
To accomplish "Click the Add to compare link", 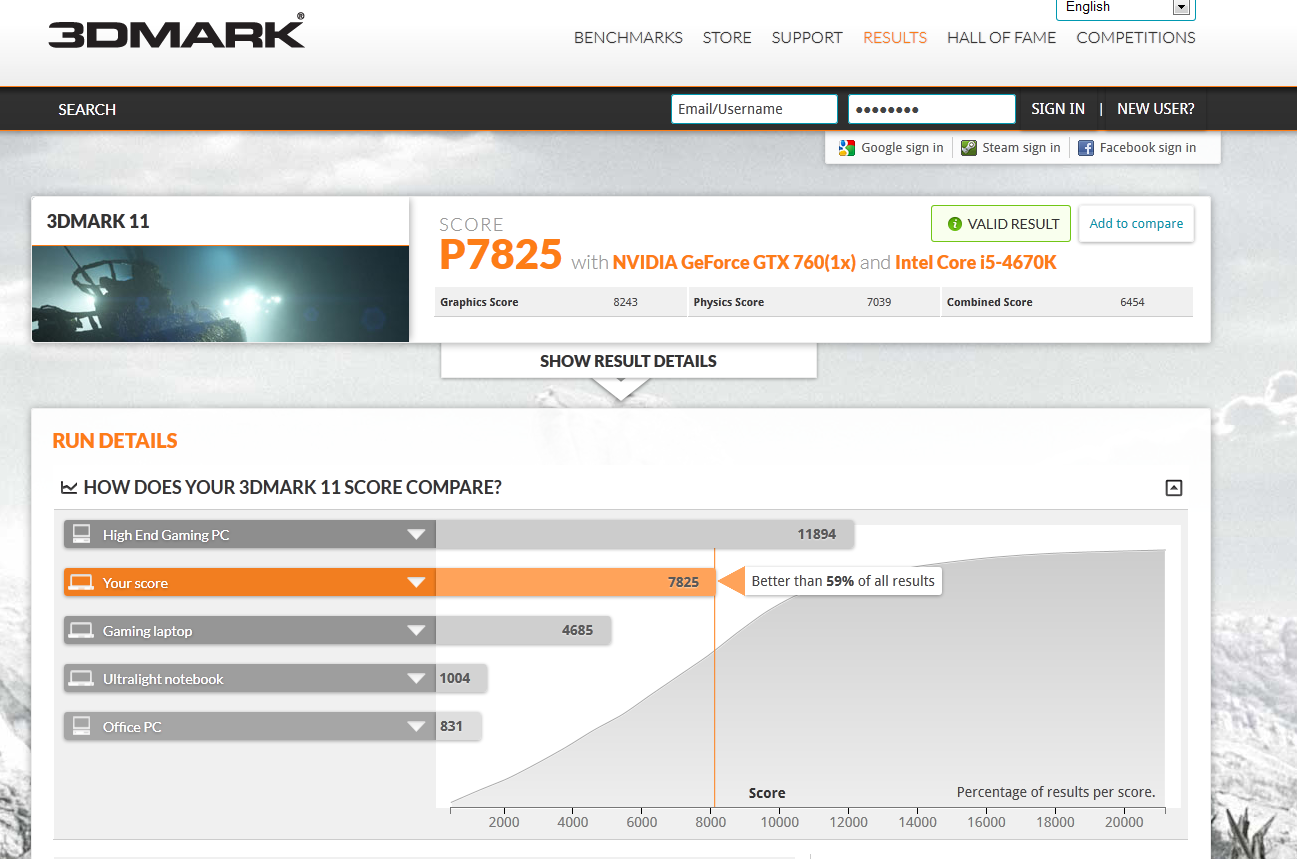I will pos(1136,223).
